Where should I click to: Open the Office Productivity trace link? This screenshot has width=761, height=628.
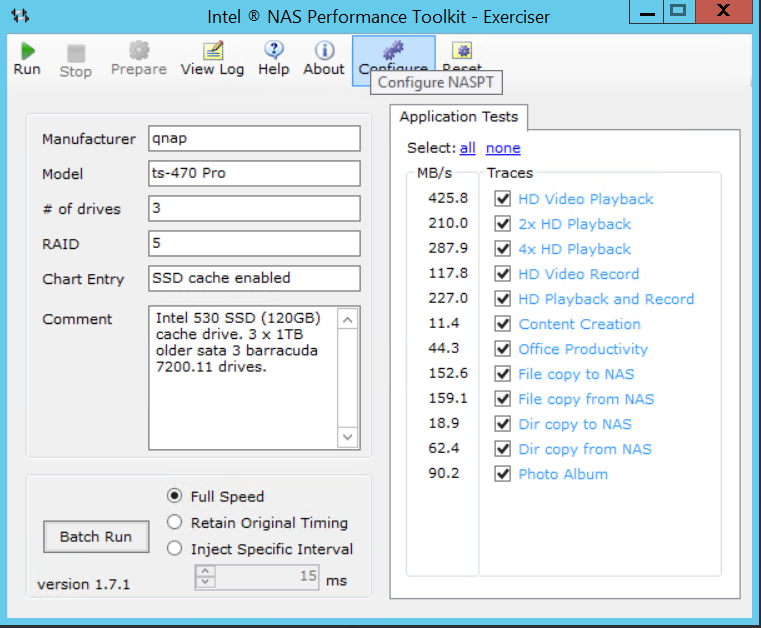pos(583,349)
